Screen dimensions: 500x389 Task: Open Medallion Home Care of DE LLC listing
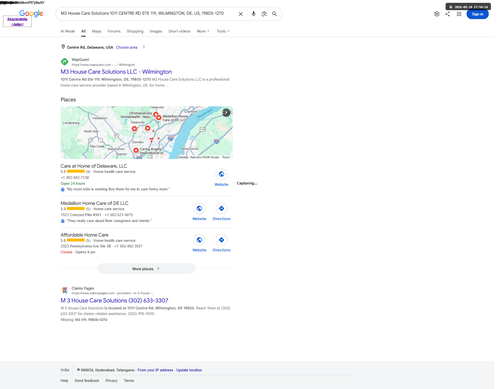point(94,203)
